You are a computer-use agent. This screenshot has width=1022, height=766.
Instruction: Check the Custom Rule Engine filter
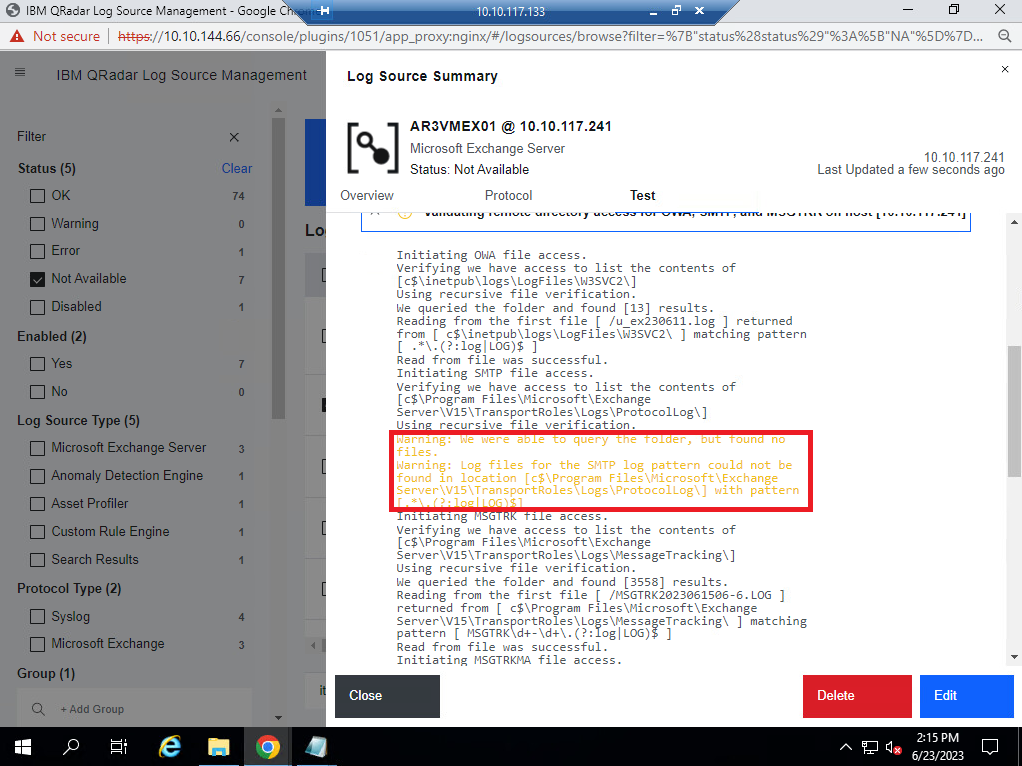(38, 532)
